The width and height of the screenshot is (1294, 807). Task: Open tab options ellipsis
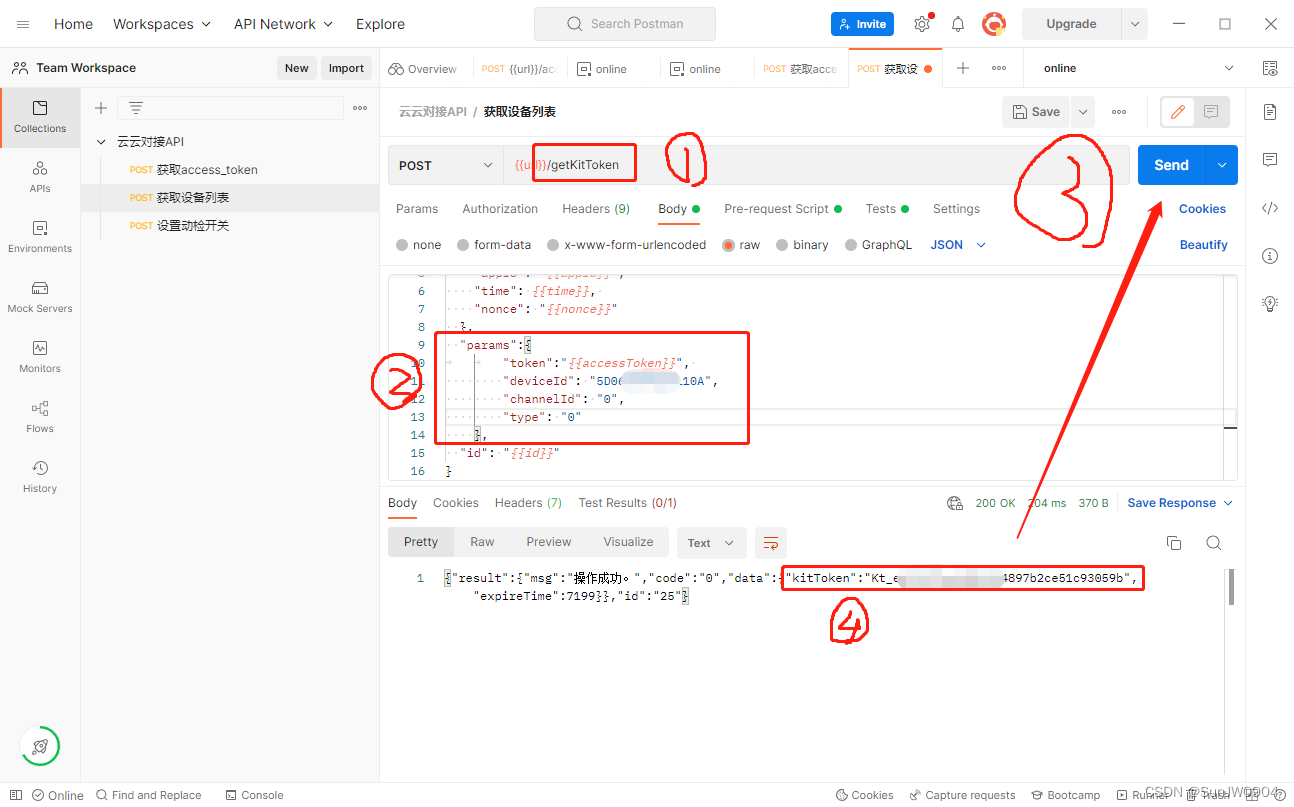point(999,68)
